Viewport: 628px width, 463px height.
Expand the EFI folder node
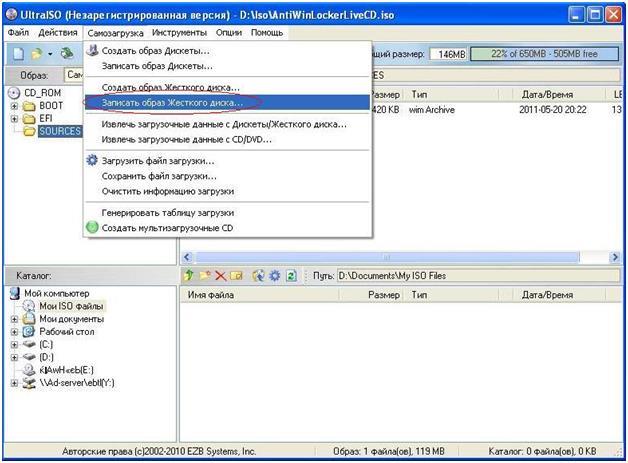coord(14,119)
